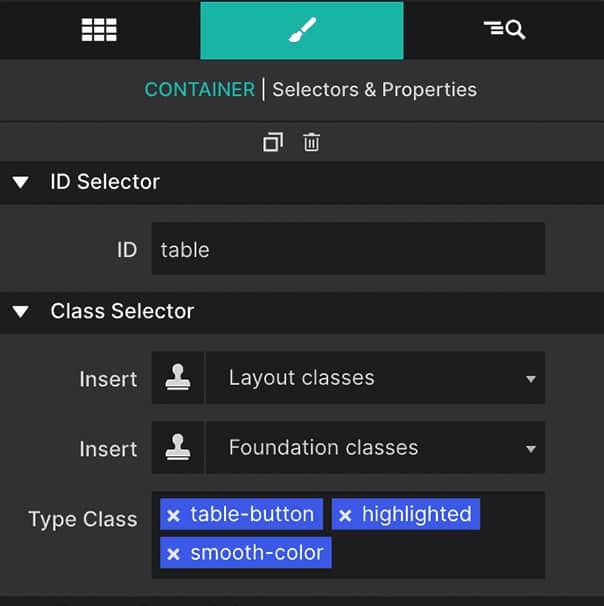Click the duplicate container icon
This screenshot has width=604, height=606.
point(273,142)
